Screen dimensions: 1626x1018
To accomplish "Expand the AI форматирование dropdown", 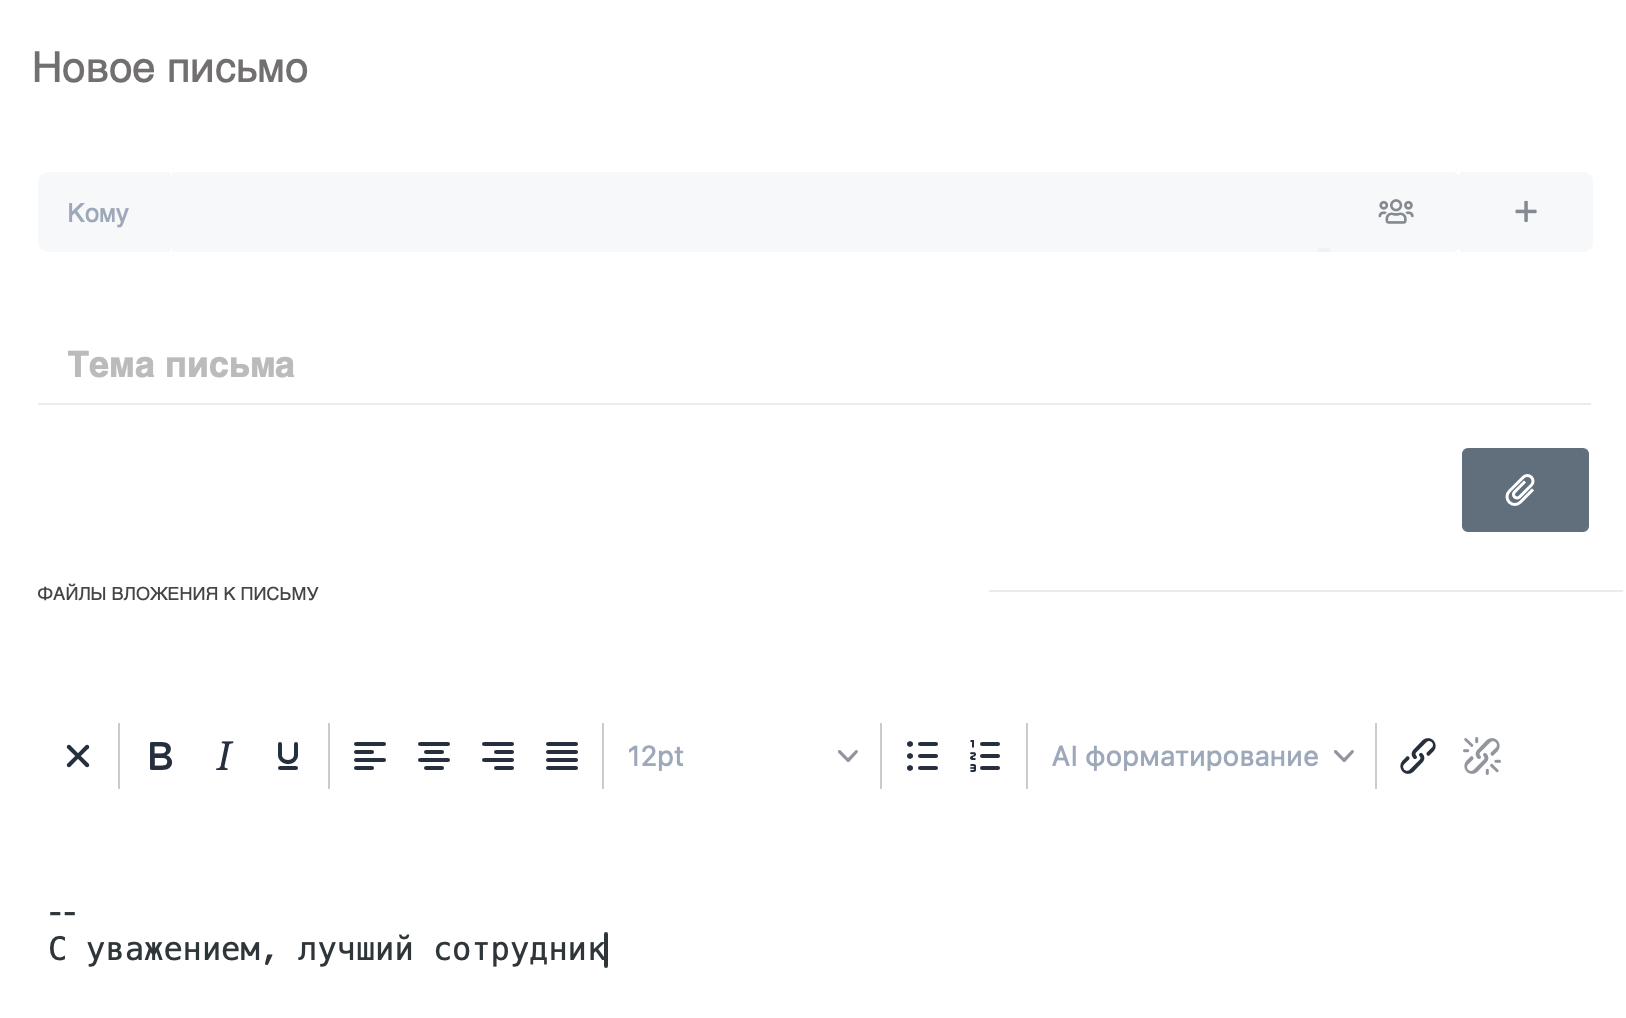I will [x=1202, y=756].
